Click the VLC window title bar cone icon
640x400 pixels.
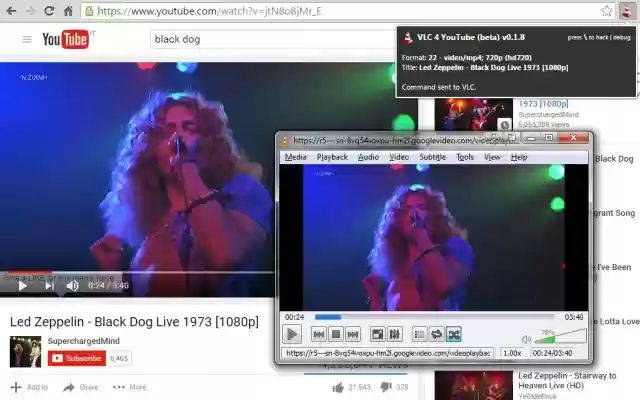click(284, 141)
